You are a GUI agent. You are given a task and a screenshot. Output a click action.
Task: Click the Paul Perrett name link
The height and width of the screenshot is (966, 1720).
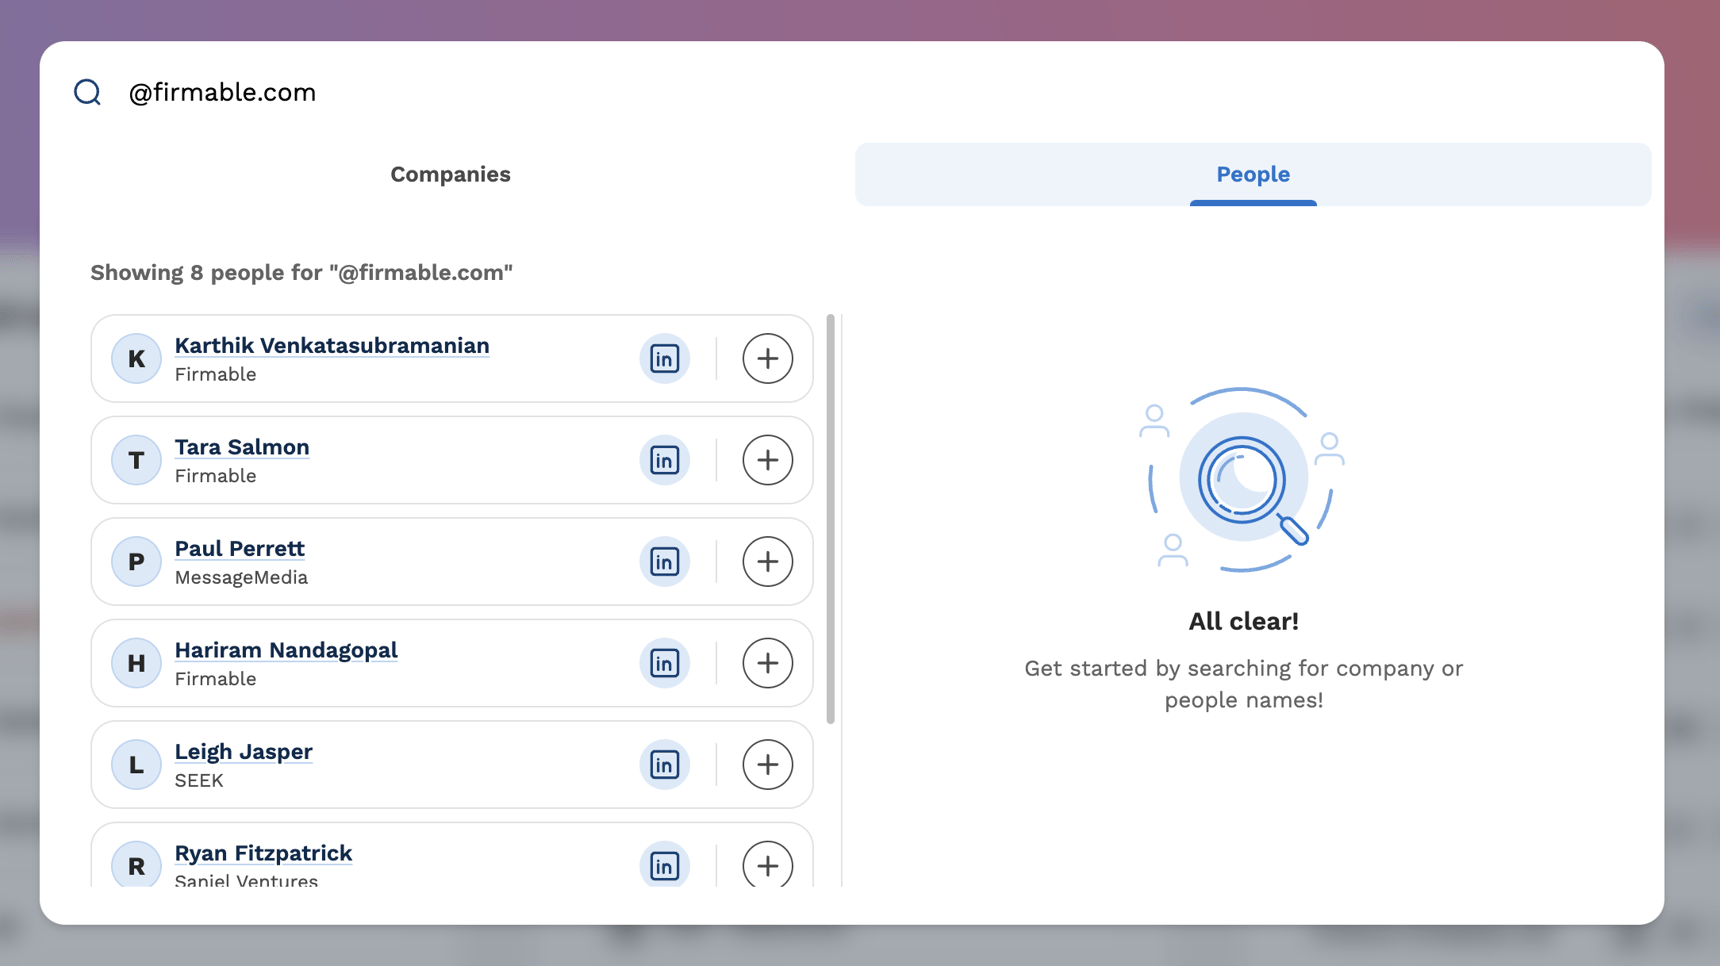pyautogui.click(x=239, y=549)
